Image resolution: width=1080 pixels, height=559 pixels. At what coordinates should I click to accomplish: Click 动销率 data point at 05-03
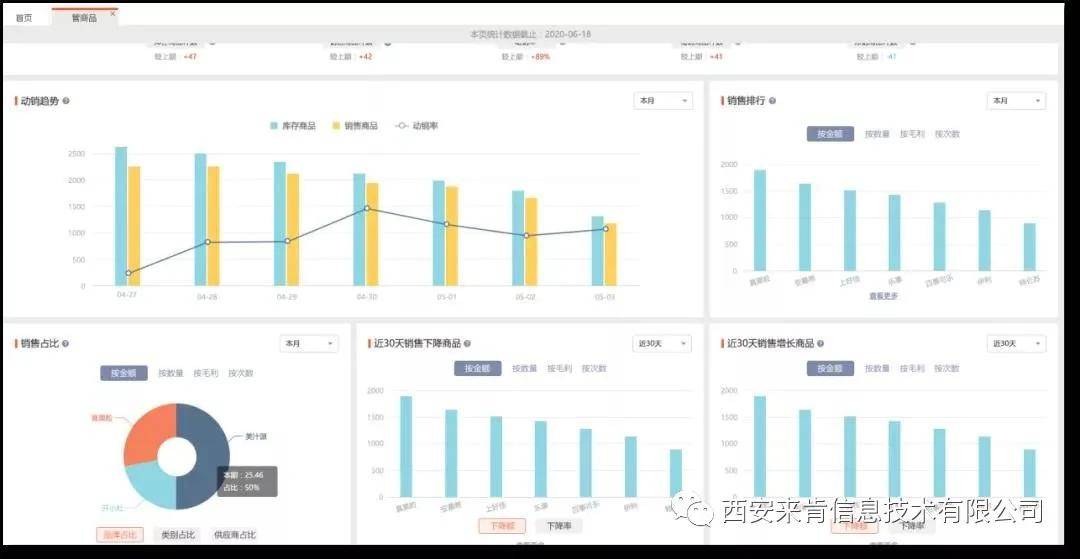(605, 229)
